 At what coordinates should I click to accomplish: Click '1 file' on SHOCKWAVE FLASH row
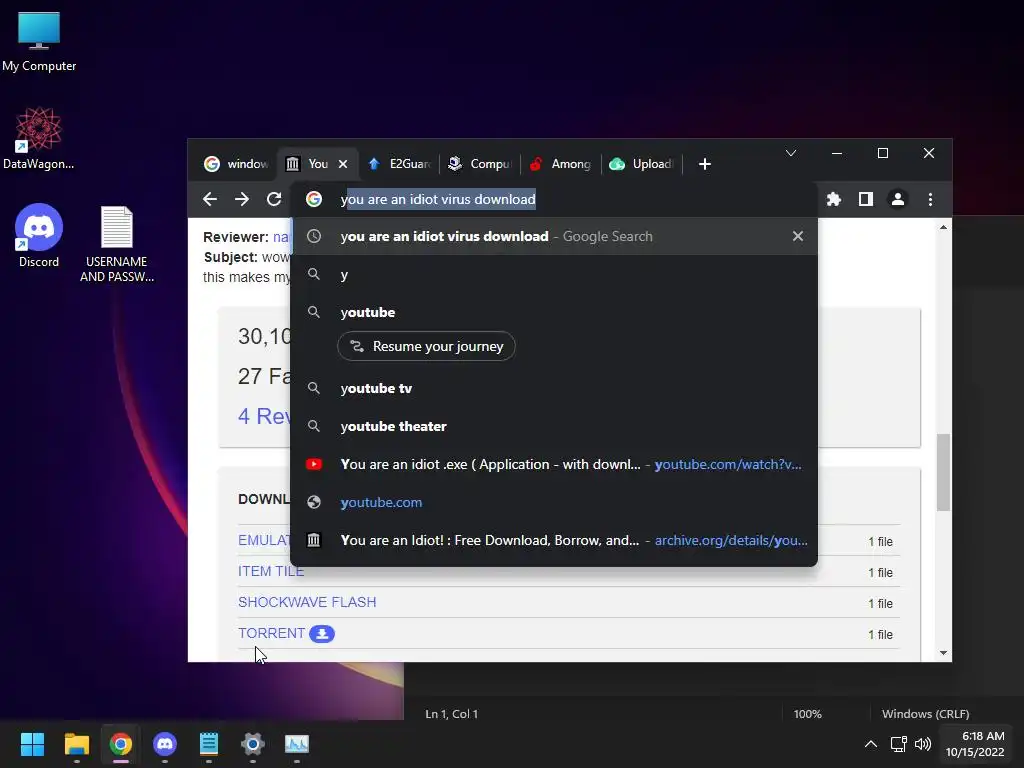pyautogui.click(x=880, y=603)
